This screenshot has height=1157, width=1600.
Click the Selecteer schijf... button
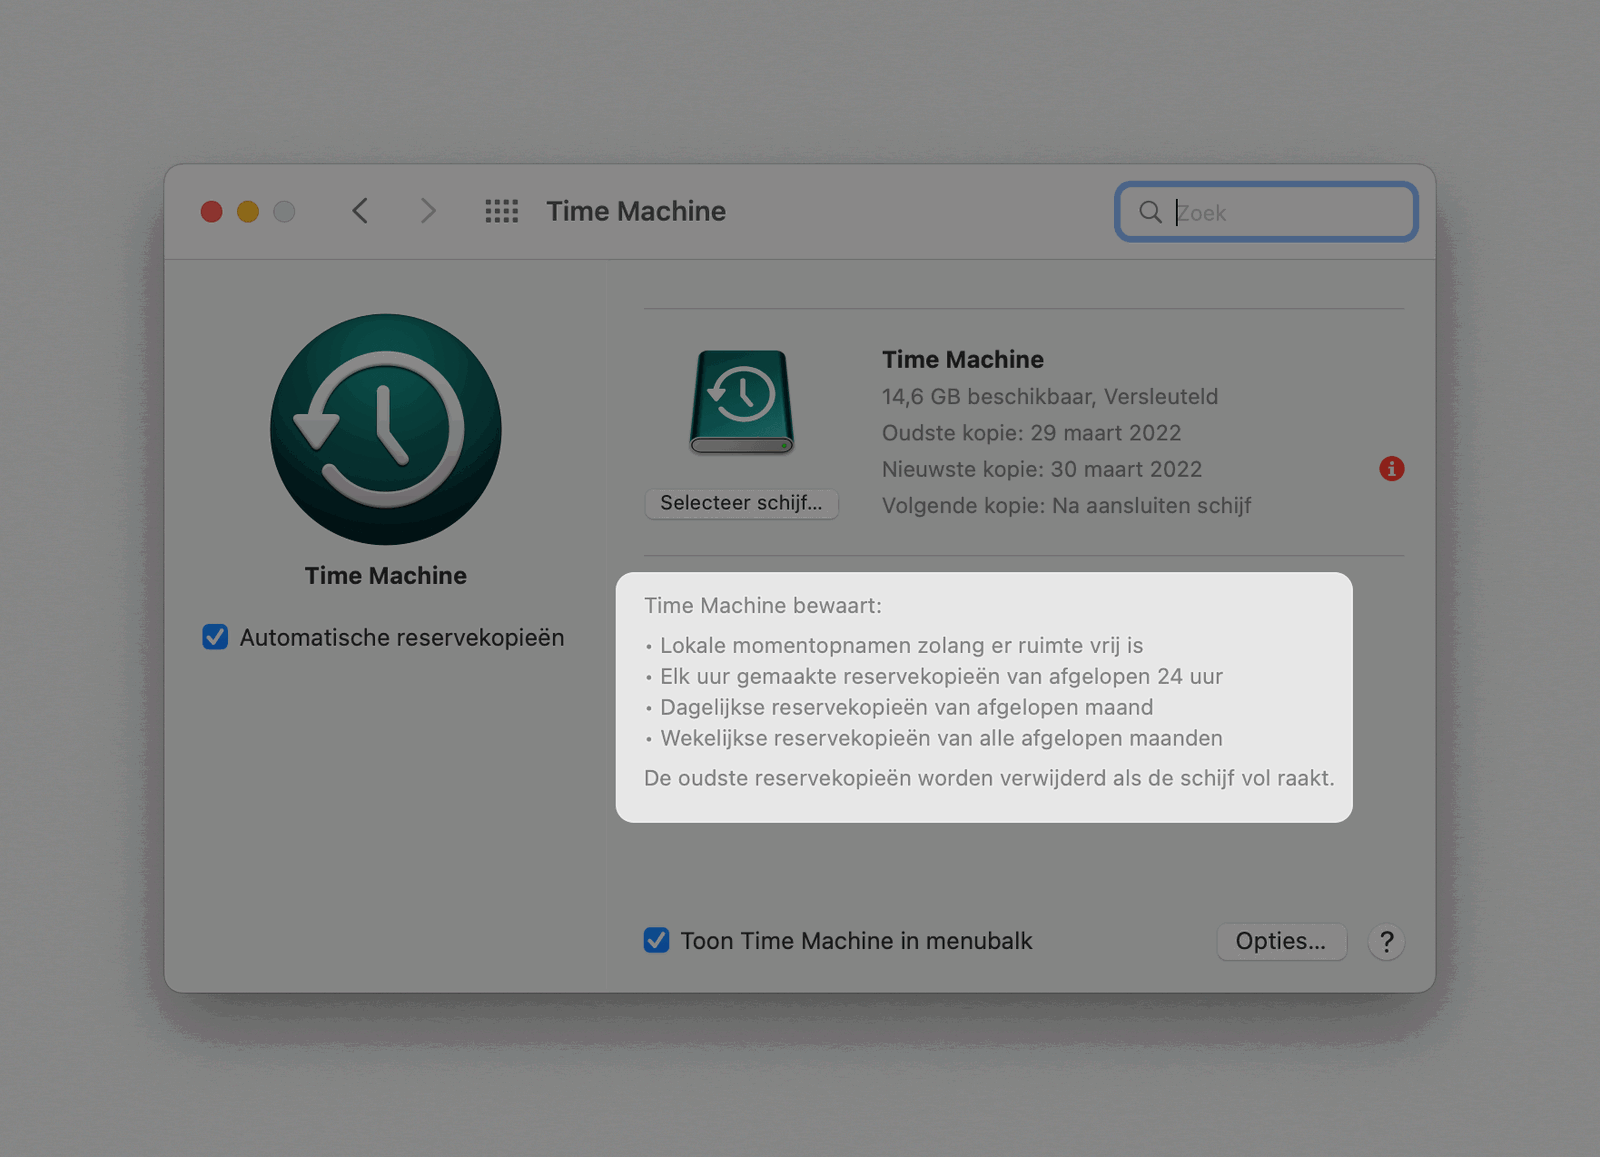click(741, 503)
